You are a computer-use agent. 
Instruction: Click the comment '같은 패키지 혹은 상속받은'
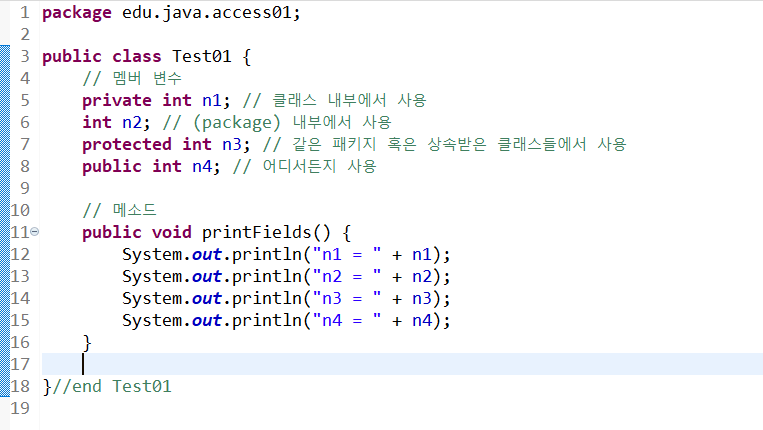389,144
